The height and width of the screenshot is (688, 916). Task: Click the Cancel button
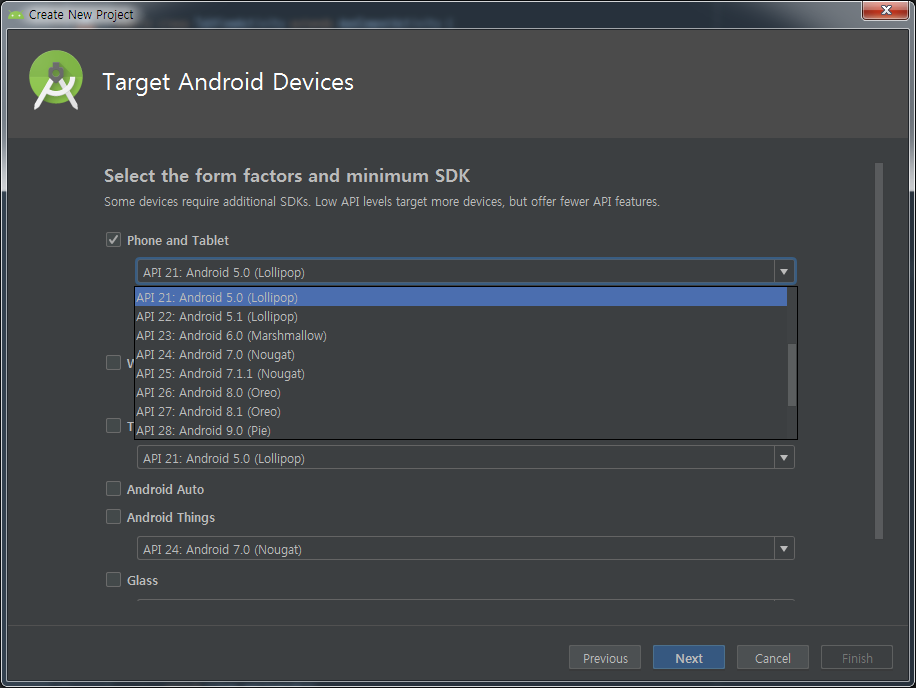click(772, 658)
